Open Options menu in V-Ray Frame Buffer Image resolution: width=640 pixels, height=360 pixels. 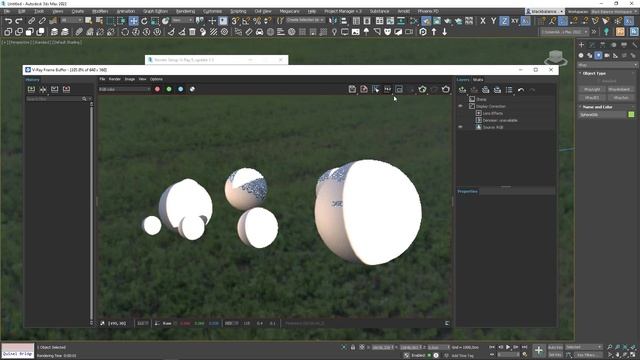click(x=156, y=79)
